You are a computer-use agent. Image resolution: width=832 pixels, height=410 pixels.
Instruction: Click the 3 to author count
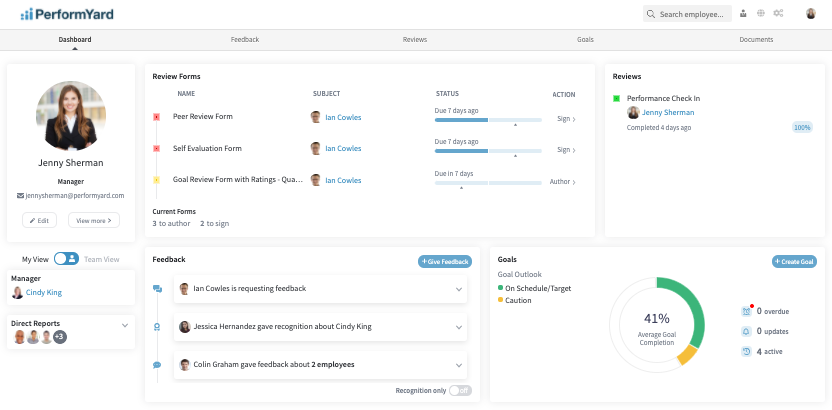point(171,224)
